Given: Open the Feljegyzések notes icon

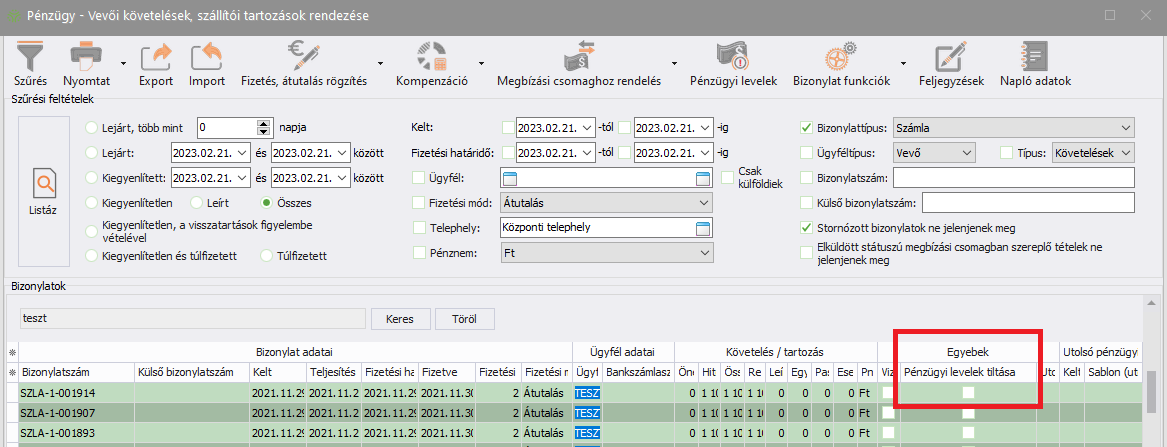Looking at the screenshot, I should (951, 58).
